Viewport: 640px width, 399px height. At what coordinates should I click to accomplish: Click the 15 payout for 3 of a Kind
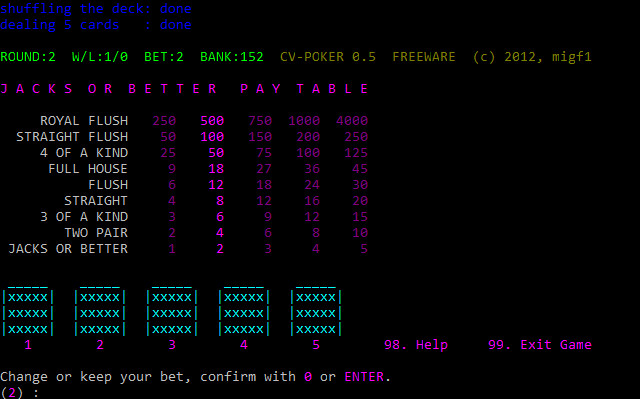[x=360, y=217]
